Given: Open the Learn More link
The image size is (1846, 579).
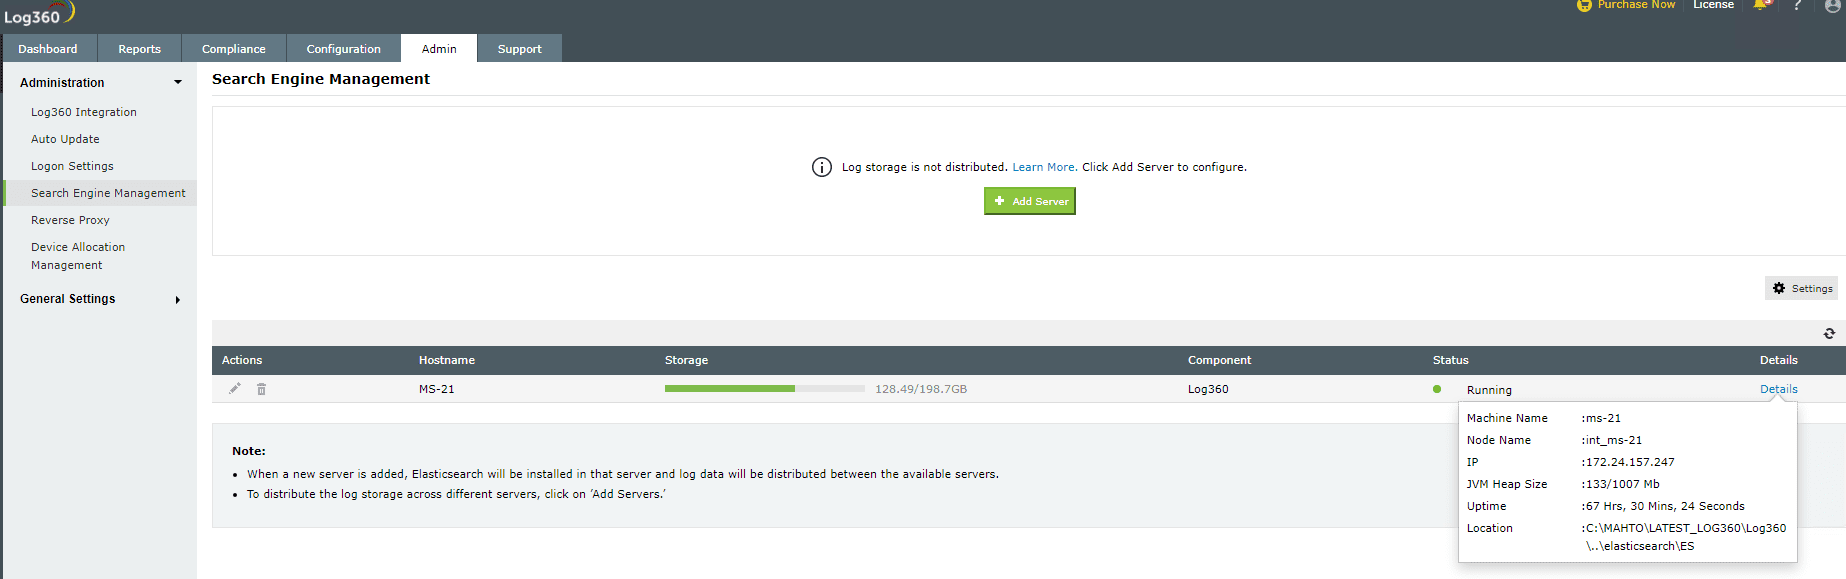Looking at the screenshot, I should (1044, 167).
